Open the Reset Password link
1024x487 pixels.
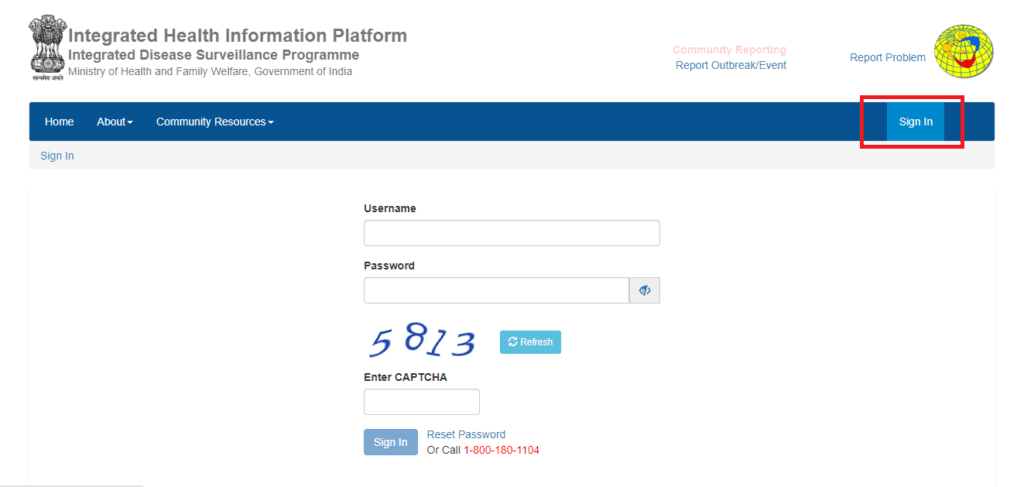pos(466,434)
